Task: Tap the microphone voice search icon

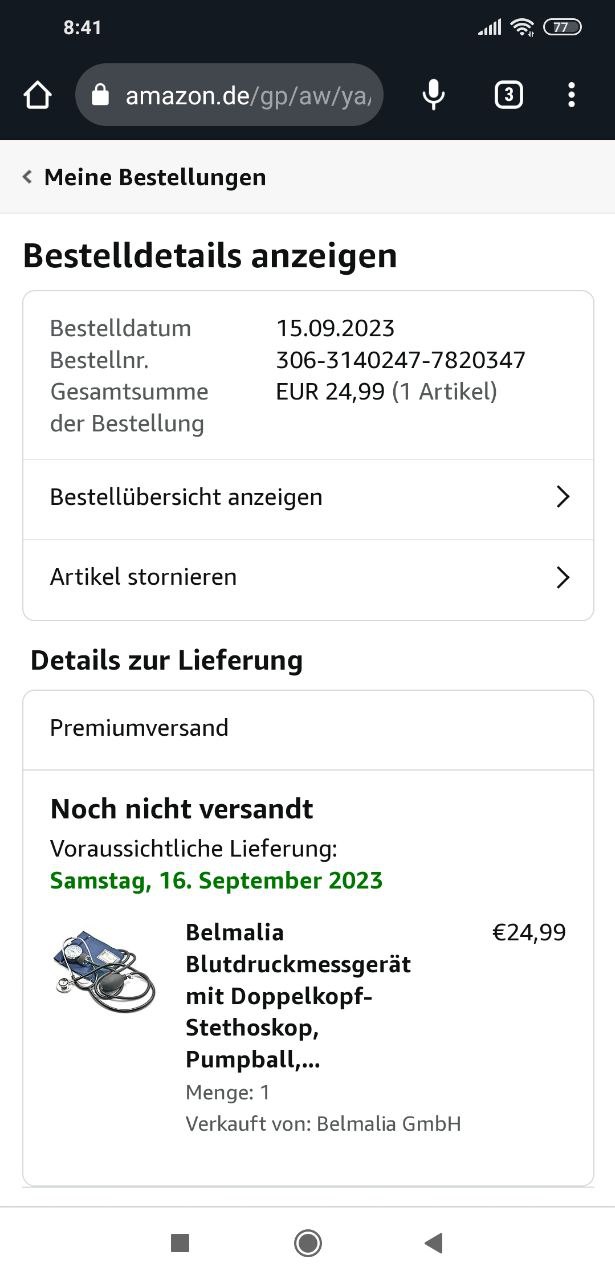Action: pos(433,95)
